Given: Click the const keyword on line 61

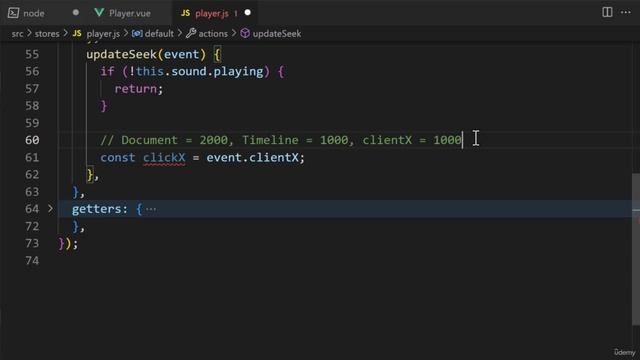Looking at the screenshot, I should click(118, 158).
